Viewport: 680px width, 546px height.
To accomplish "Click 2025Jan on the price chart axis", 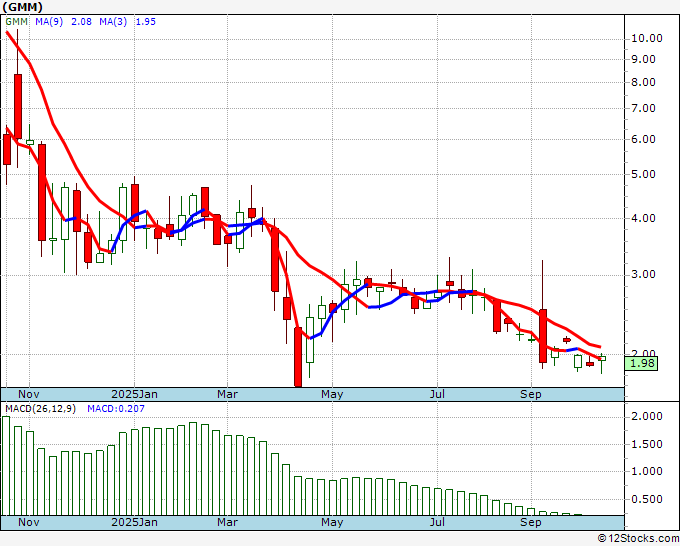I will click(x=134, y=394).
